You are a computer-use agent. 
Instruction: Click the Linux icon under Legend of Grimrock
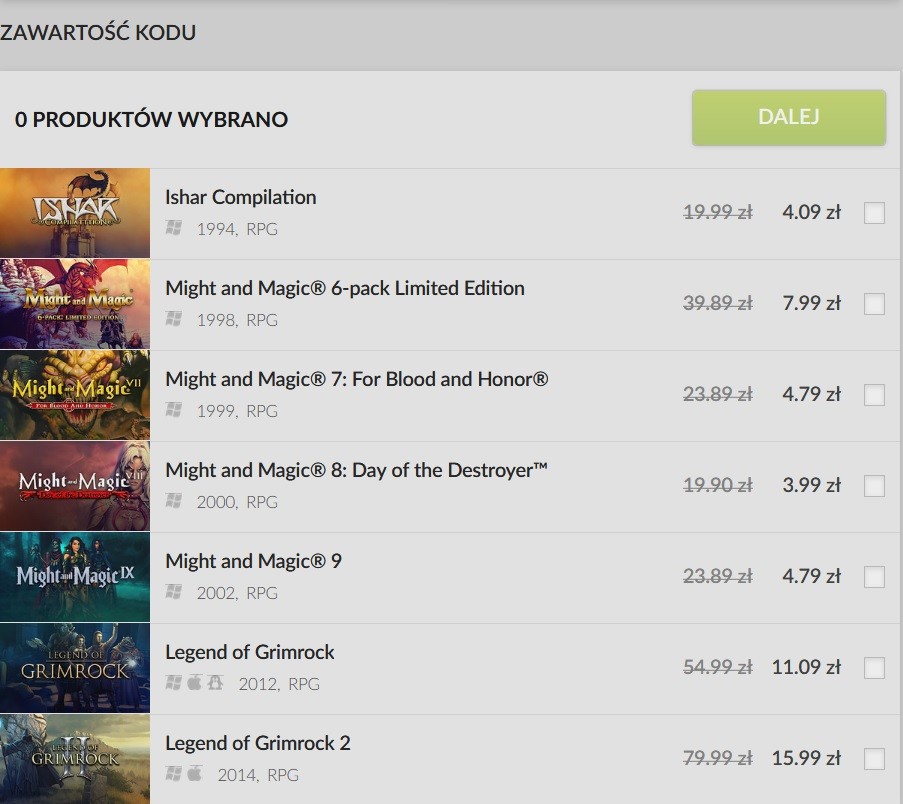[215, 683]
